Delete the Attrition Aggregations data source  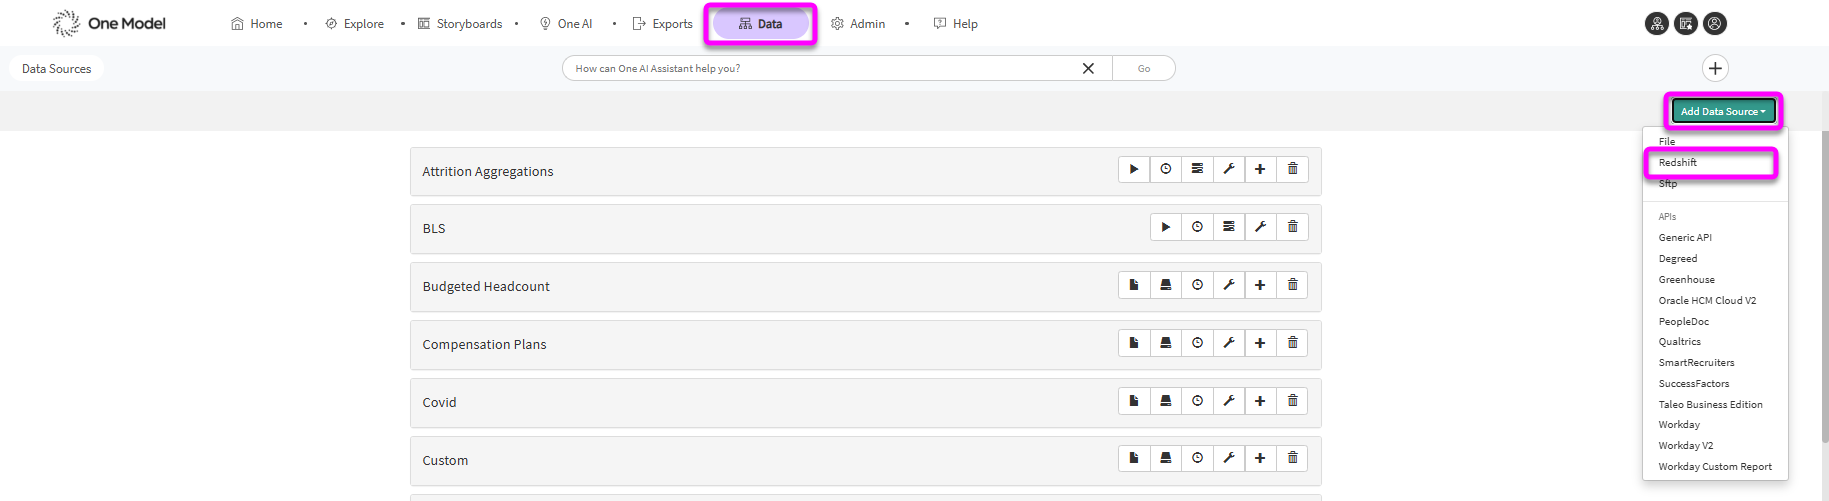[x=1292, y=169]
